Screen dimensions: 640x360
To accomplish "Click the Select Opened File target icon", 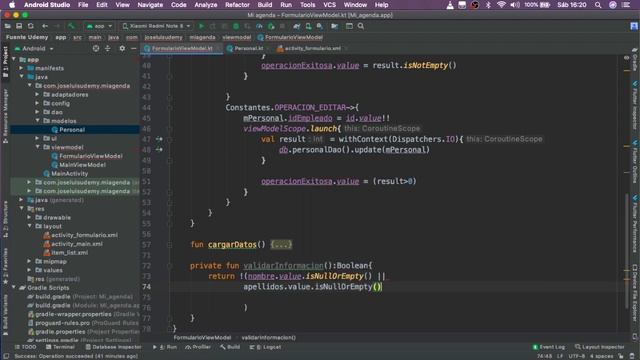I will 96,49.
